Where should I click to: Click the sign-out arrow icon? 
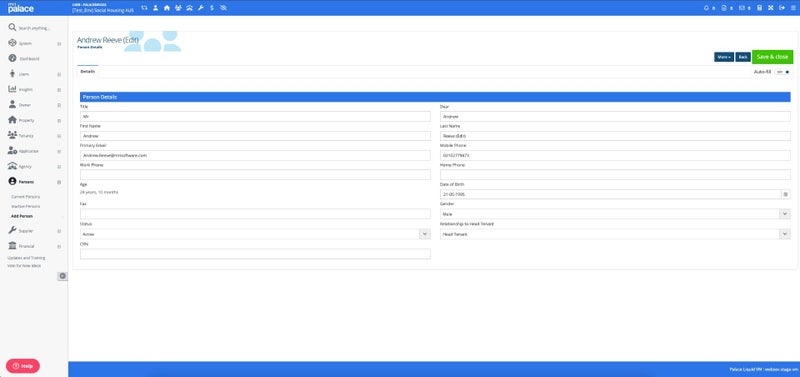(782, 8)
